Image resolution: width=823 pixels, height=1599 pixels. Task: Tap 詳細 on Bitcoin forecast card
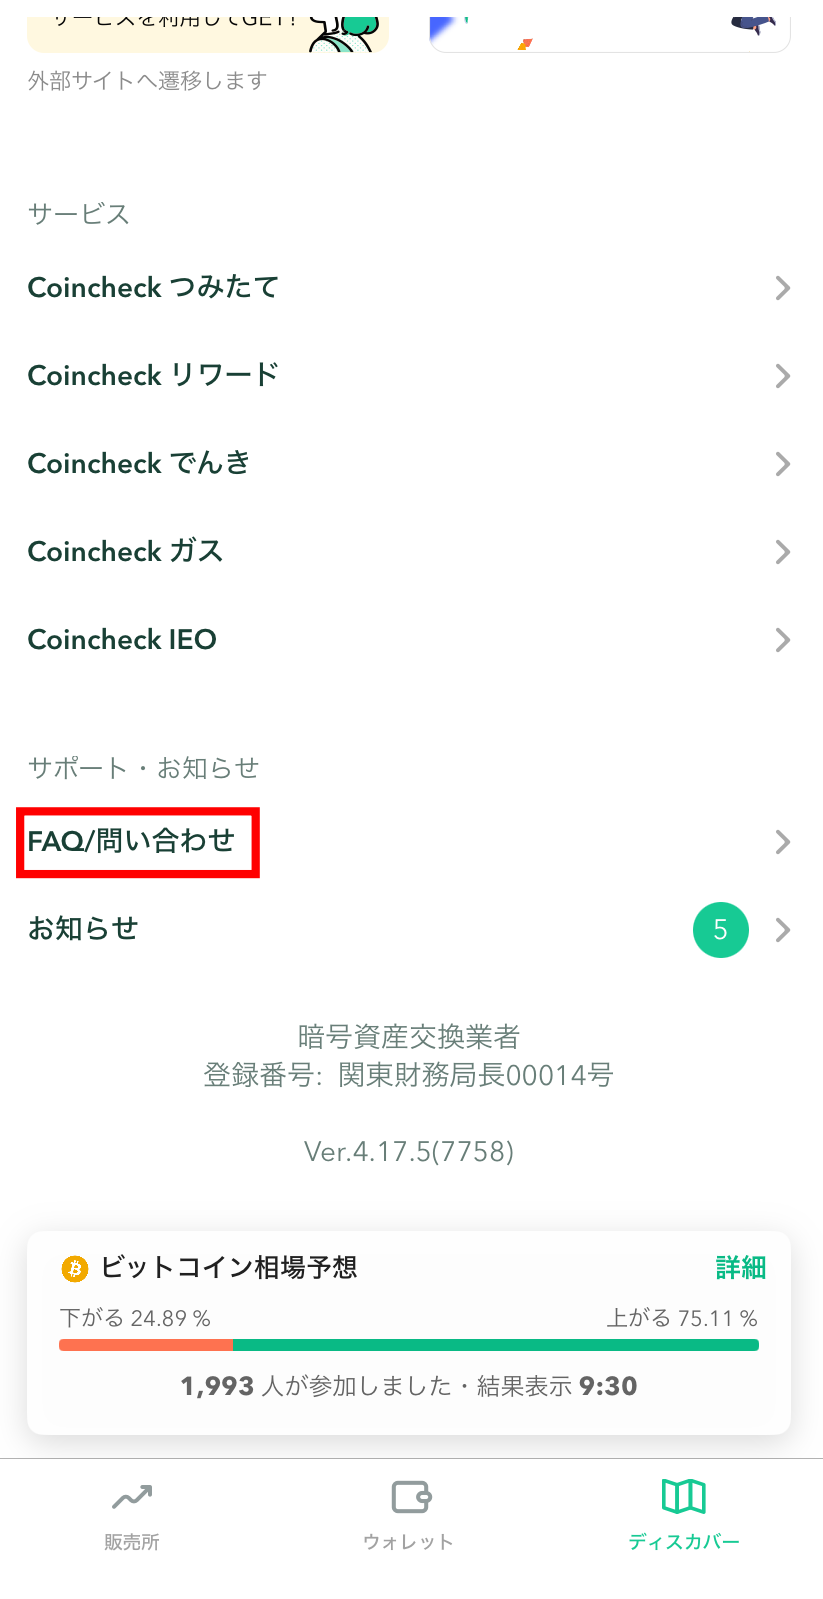click(x=740, y=1268)
